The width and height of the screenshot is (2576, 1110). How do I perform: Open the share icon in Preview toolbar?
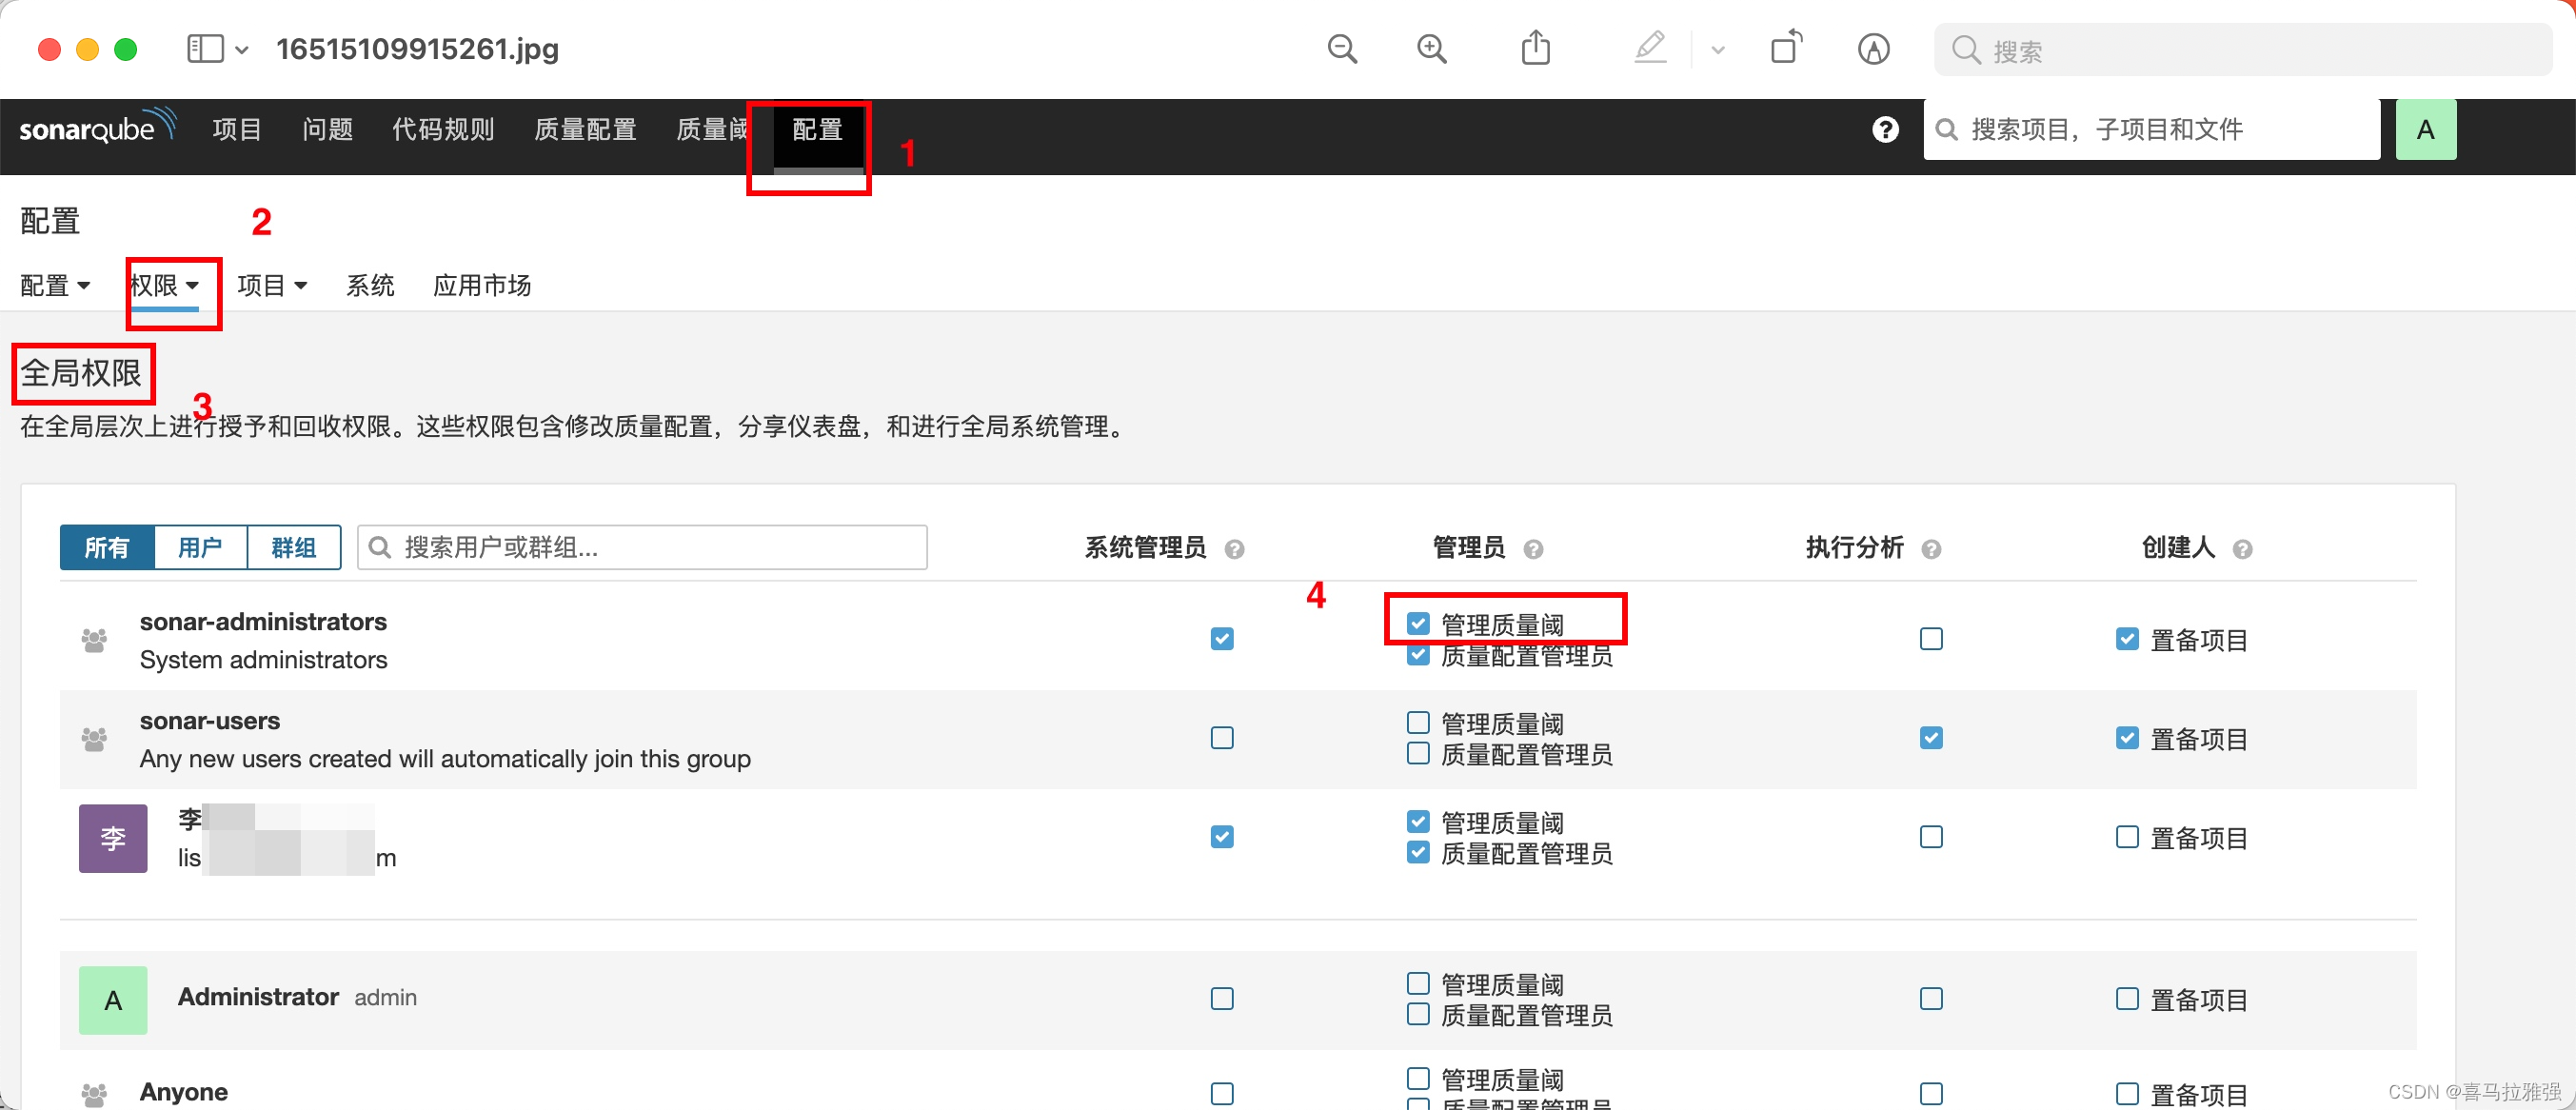[1536, 47]
